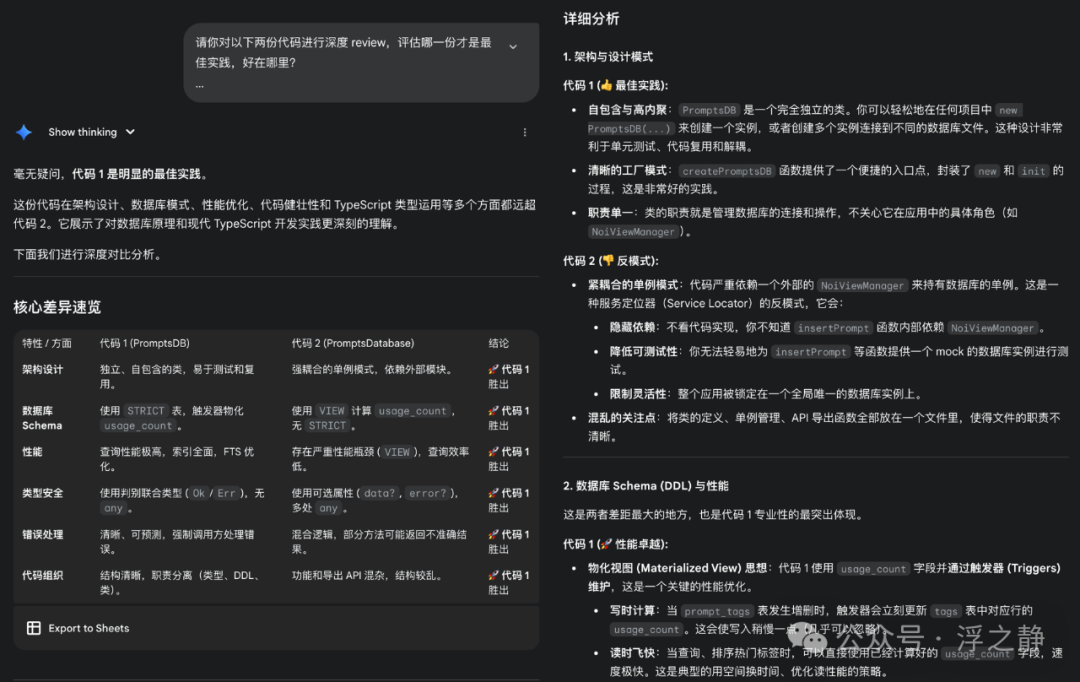Click the bold term 紧耦合的单例模式
1080x682 pixels.
632,285
